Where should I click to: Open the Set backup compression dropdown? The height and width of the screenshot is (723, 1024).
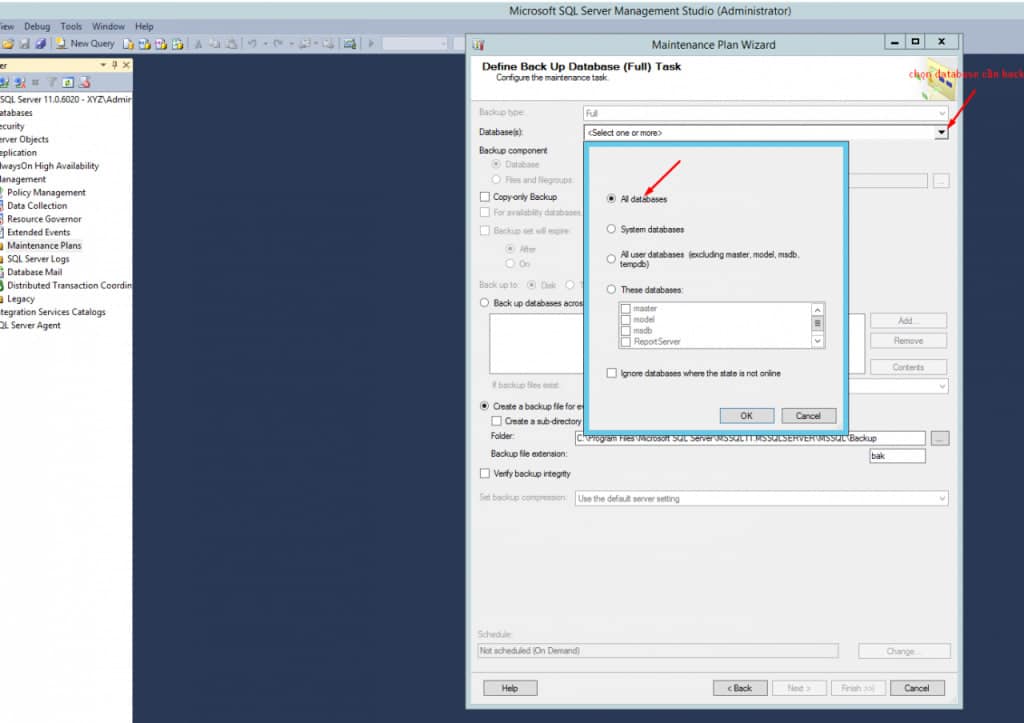click(941, 498)
